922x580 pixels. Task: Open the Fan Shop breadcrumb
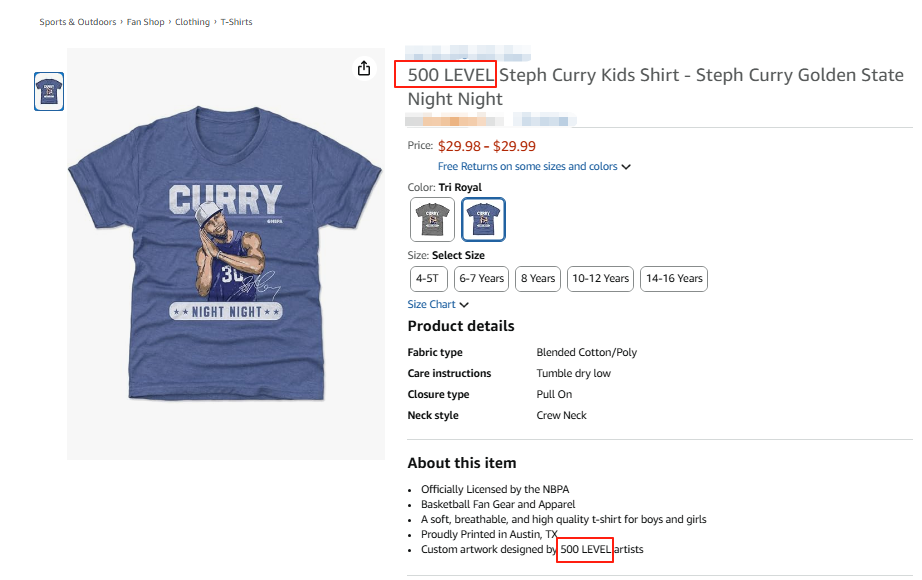point(146,22)
